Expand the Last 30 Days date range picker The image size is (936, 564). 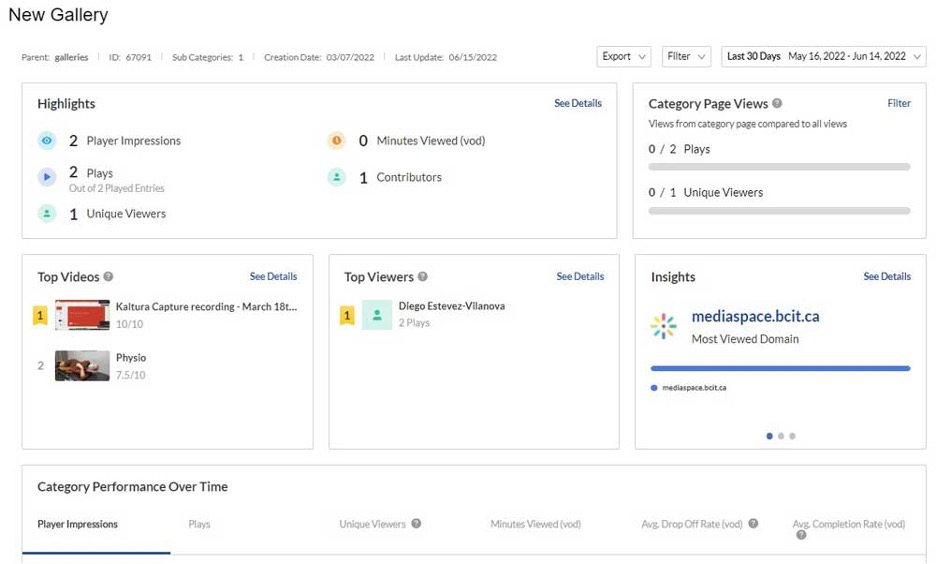(823, 57)
